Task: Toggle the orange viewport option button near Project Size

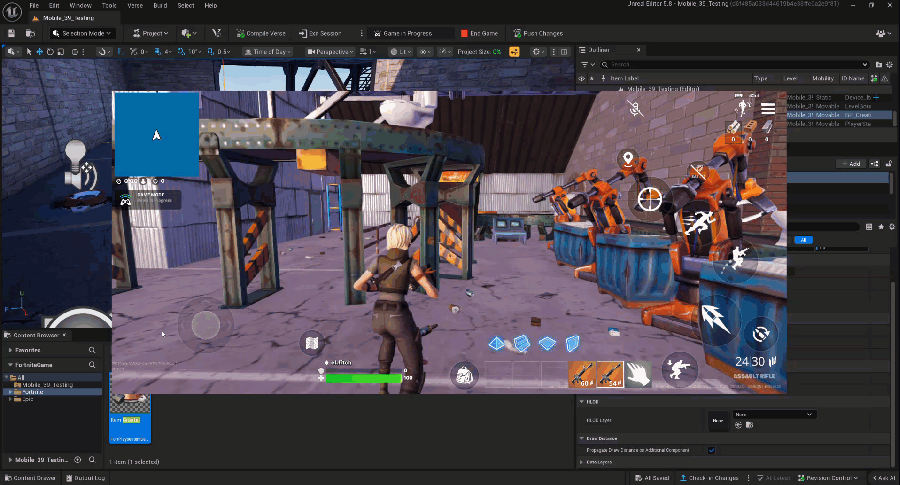Action: click(515, 51)
